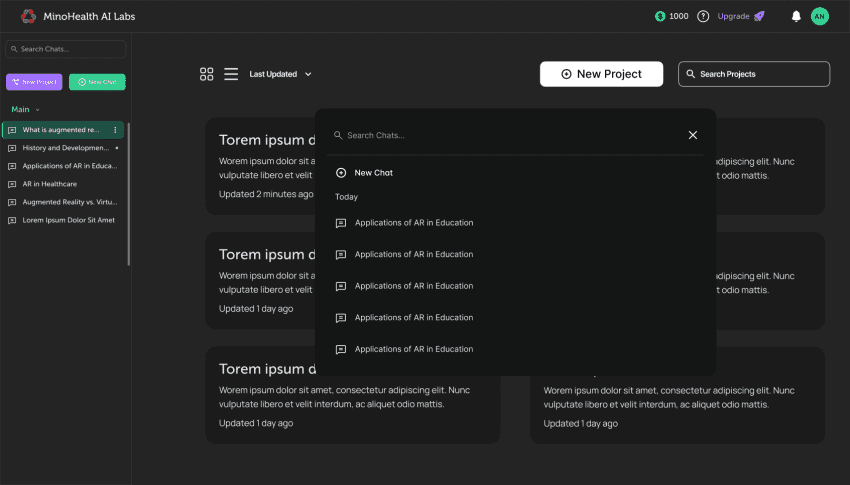Open second 'Applications of AR in Education' result
Viewport: 850px width, 485px height.
(404, 254)
